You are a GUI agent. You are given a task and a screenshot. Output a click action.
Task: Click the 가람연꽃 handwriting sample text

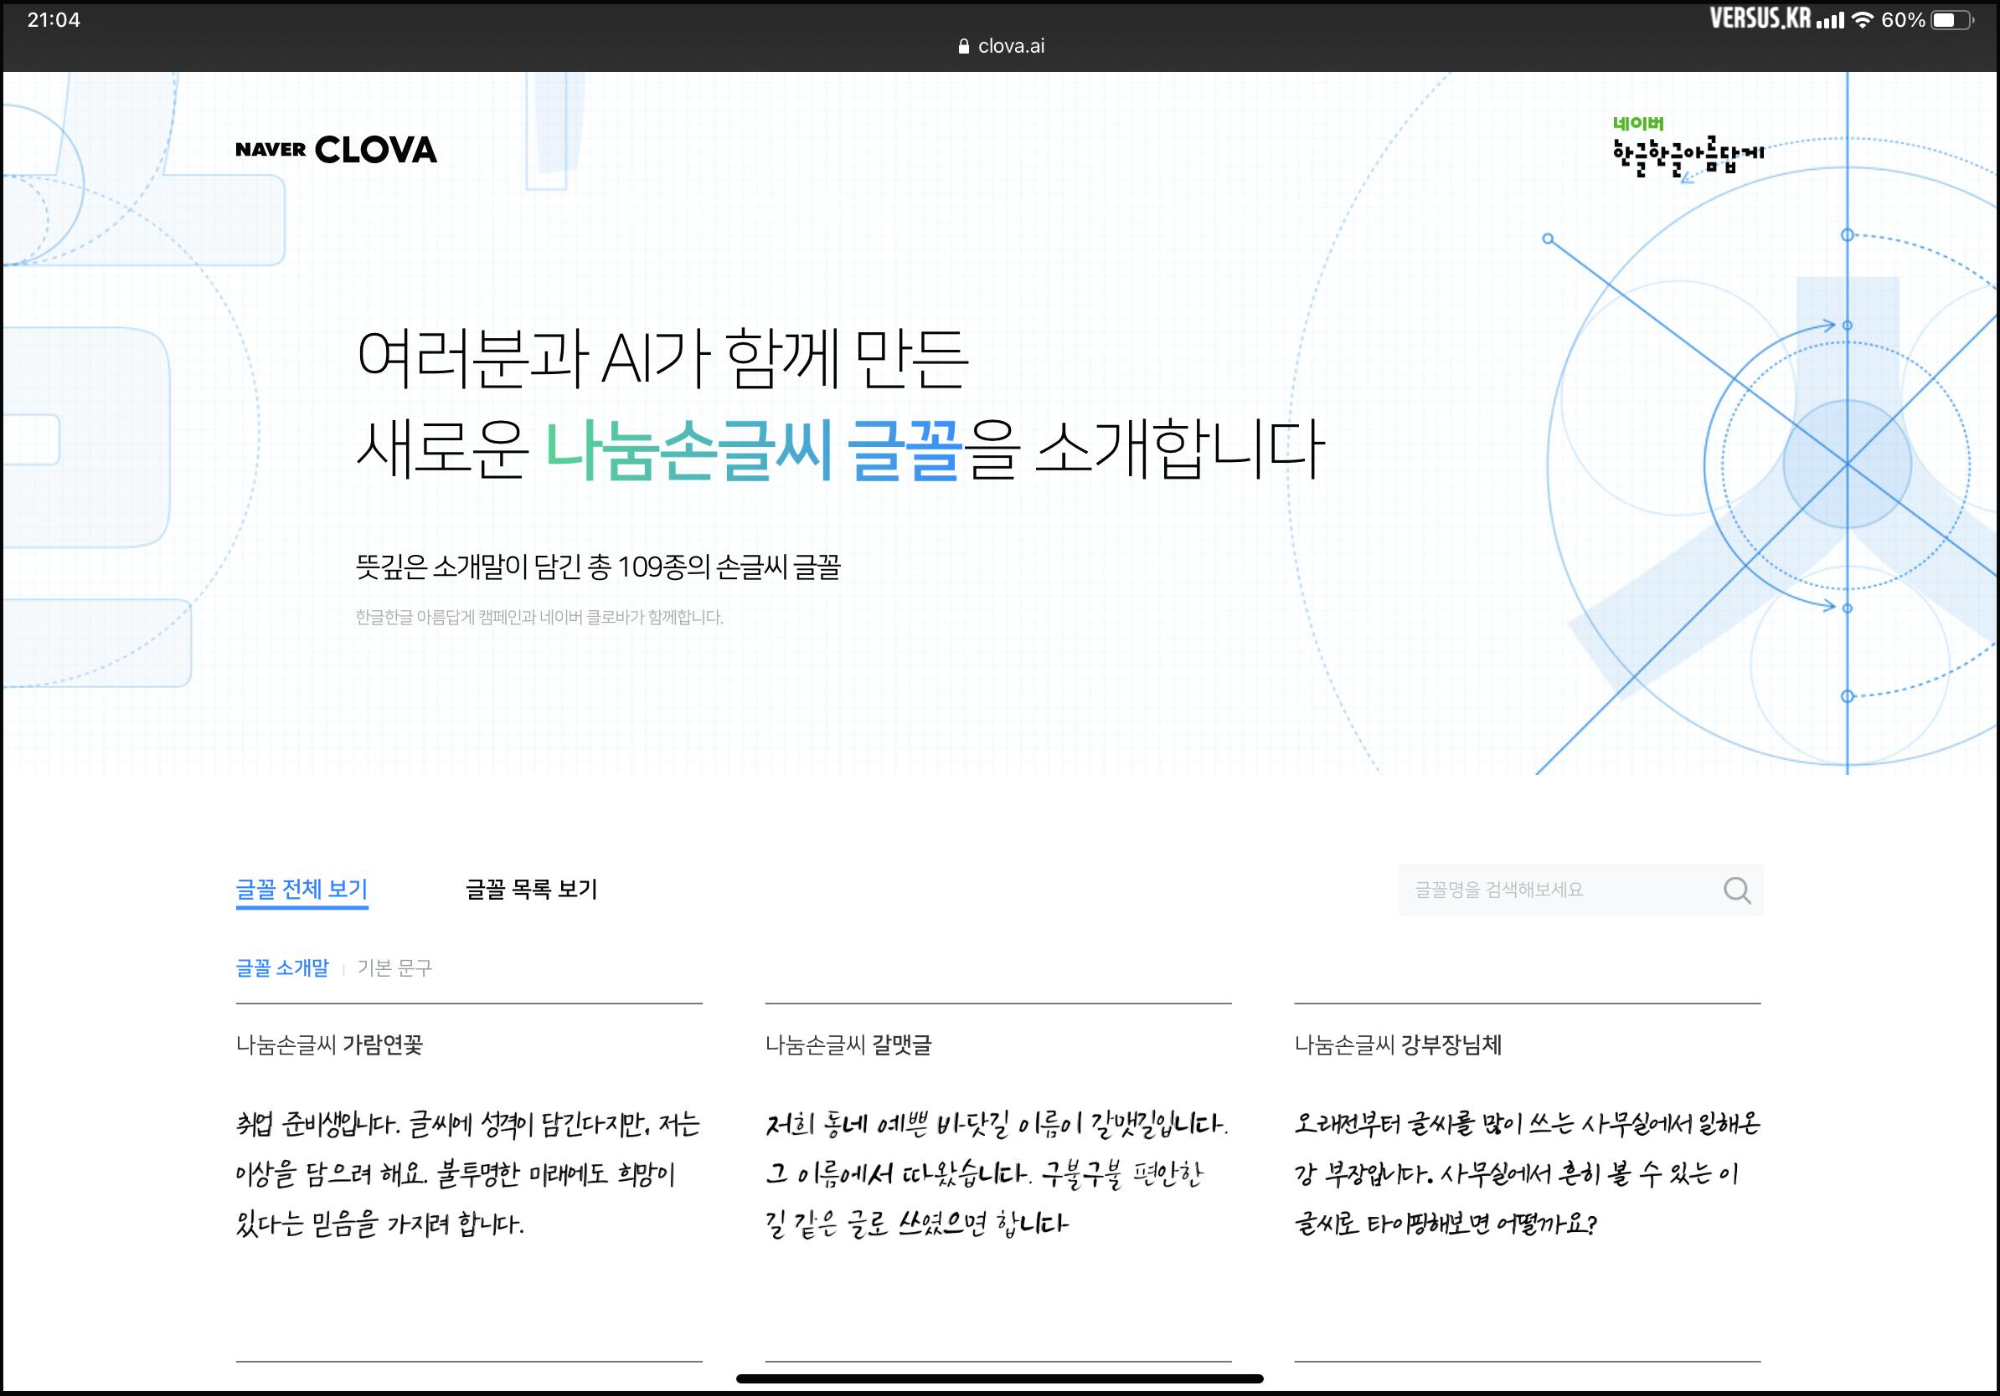point(467,1173)
